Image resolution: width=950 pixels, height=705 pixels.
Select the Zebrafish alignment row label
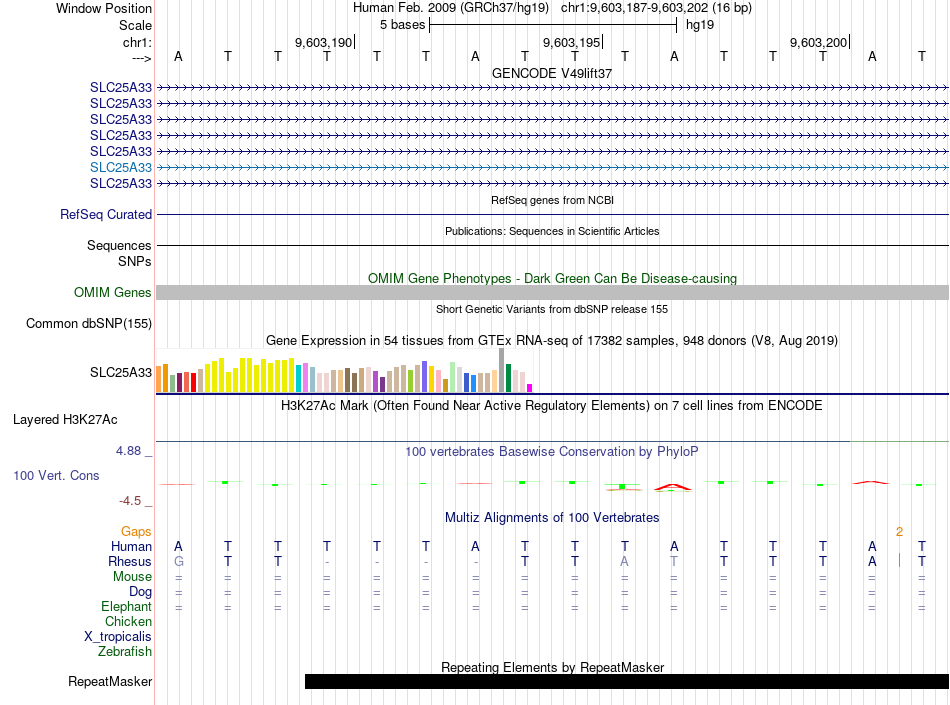pos(125,652)
